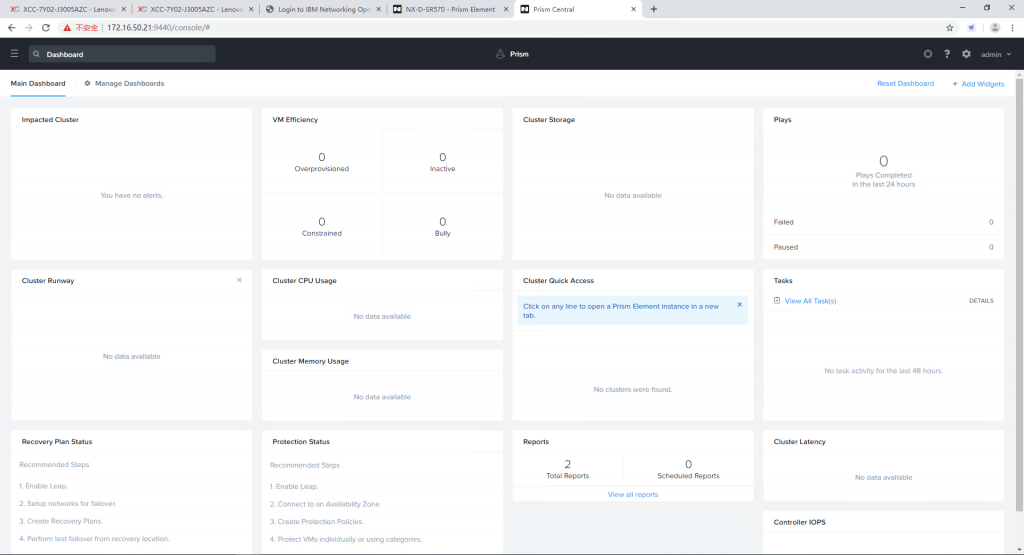
Task: Click 'Enable Leap' under Recovery Plan Status
Action: click(x=43, y=486)
